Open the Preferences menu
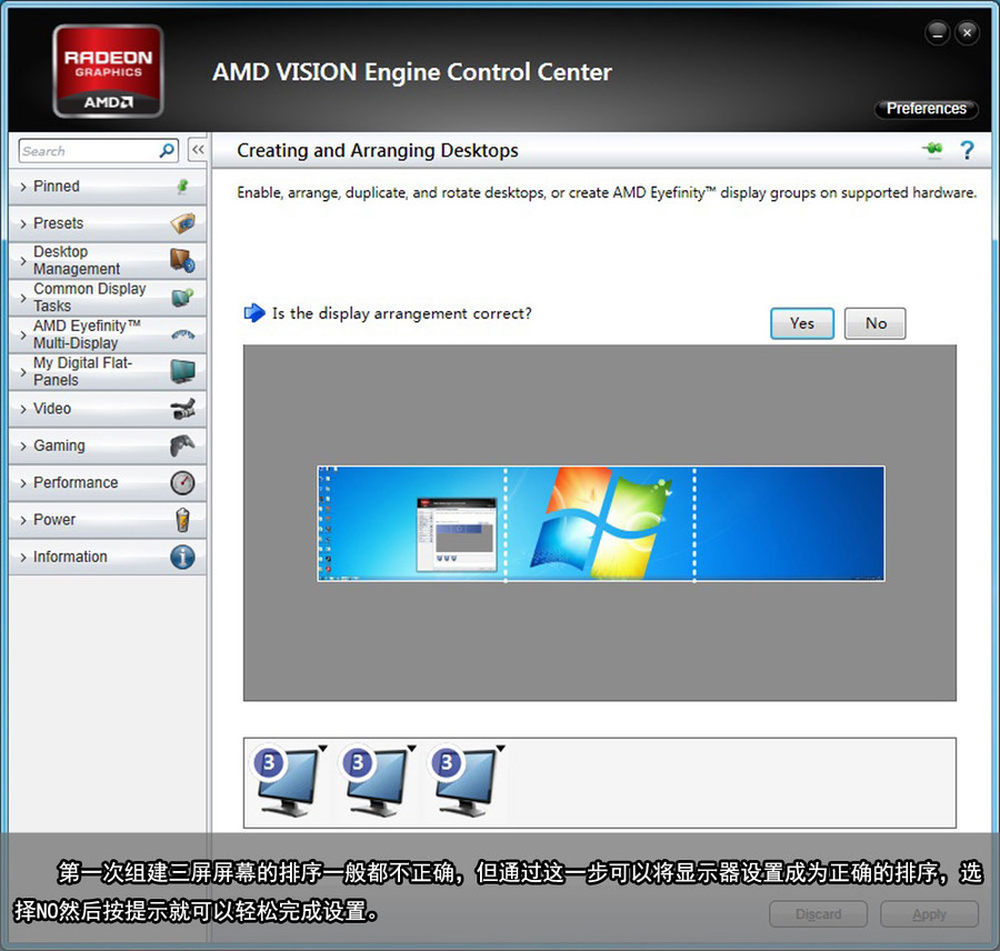1000x951 pixels. pyautogui.click(x=926, y=108)
